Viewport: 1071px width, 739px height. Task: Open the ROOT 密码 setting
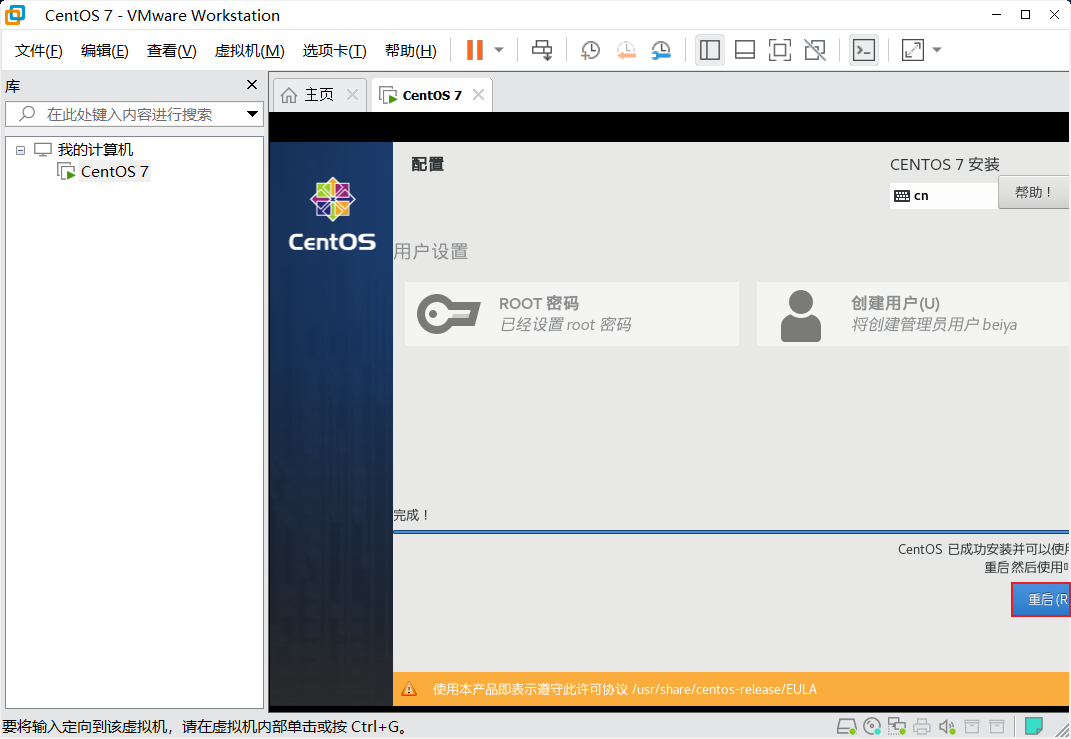tap(572, 314)
